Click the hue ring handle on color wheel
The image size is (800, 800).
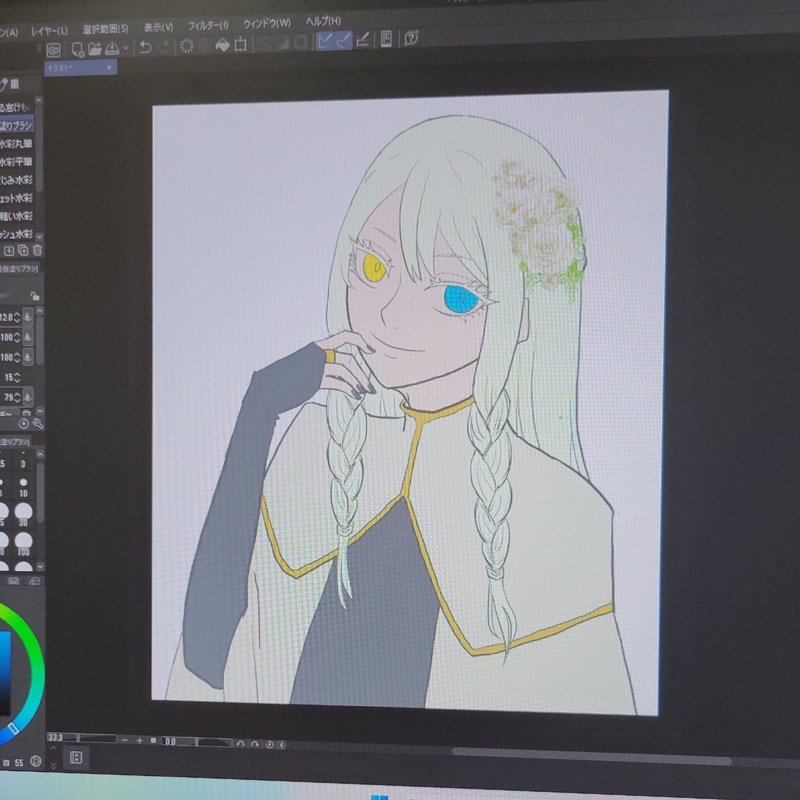tap(13, 728)
